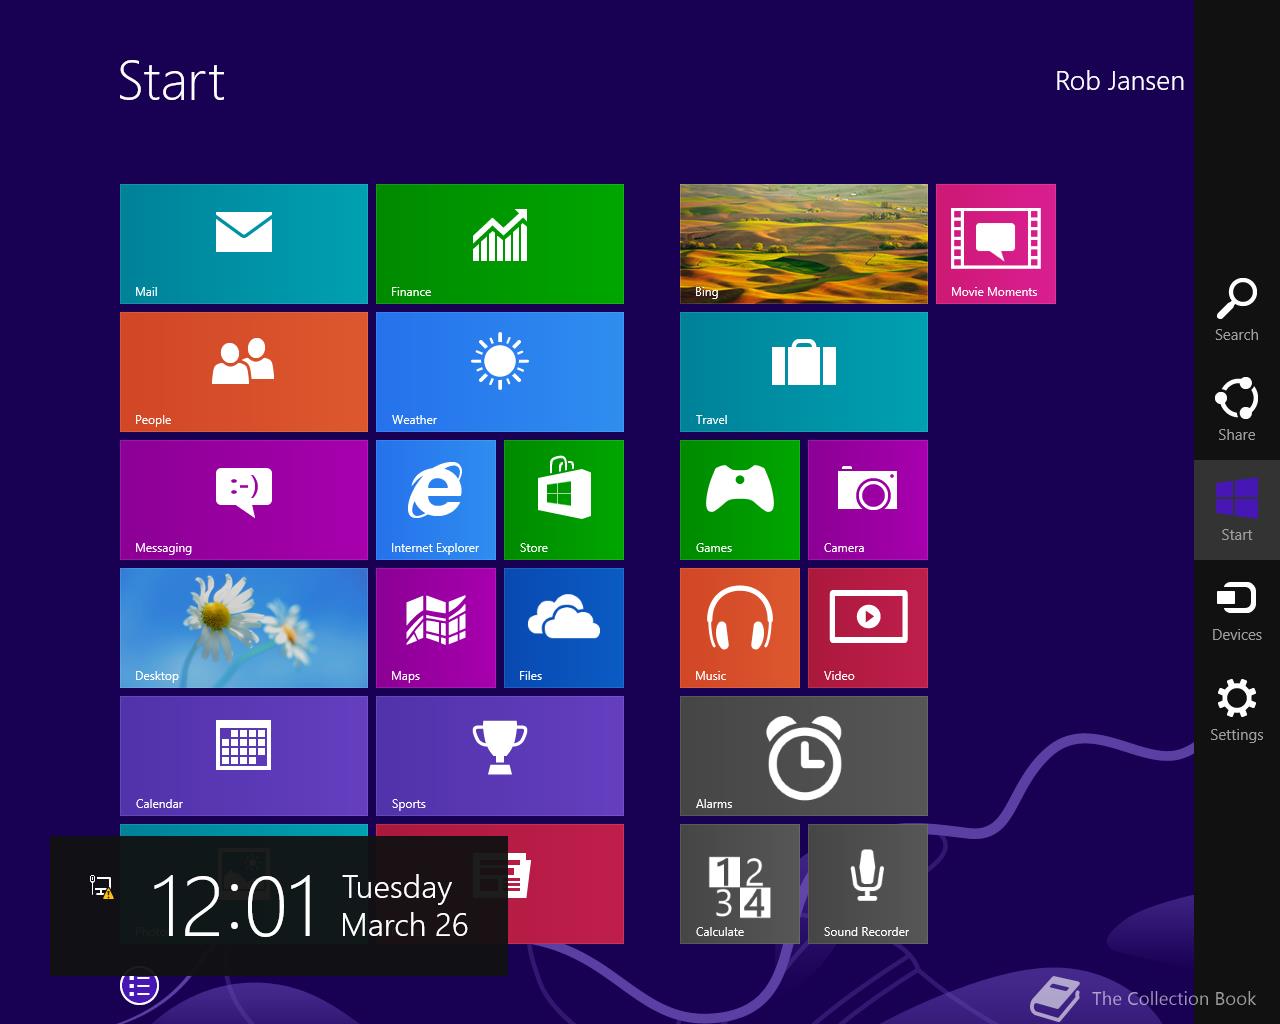Image resolution: width=1280 pixels, height=1024 pixels.
Task: Open the Alarms clock tile
Action: (x=804, y=756)
